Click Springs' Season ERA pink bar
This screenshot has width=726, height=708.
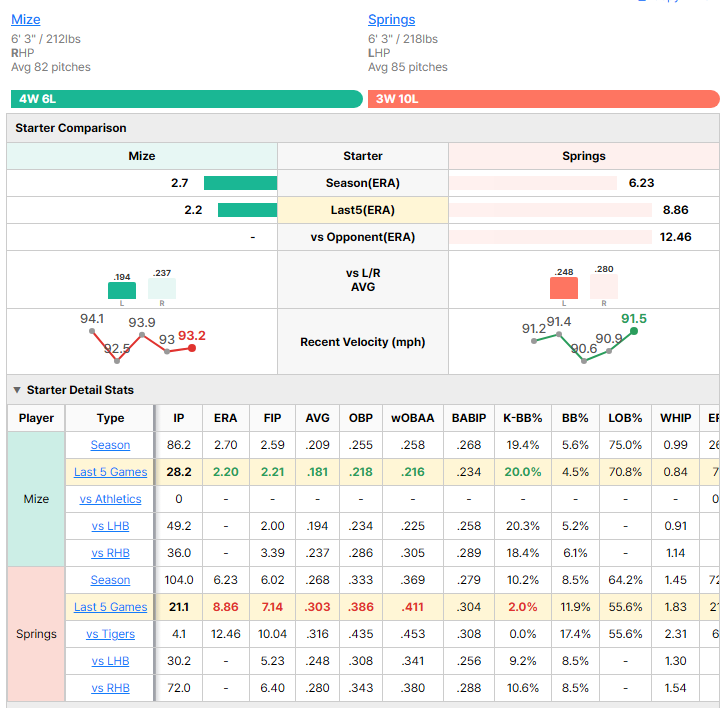coord(533,183)
